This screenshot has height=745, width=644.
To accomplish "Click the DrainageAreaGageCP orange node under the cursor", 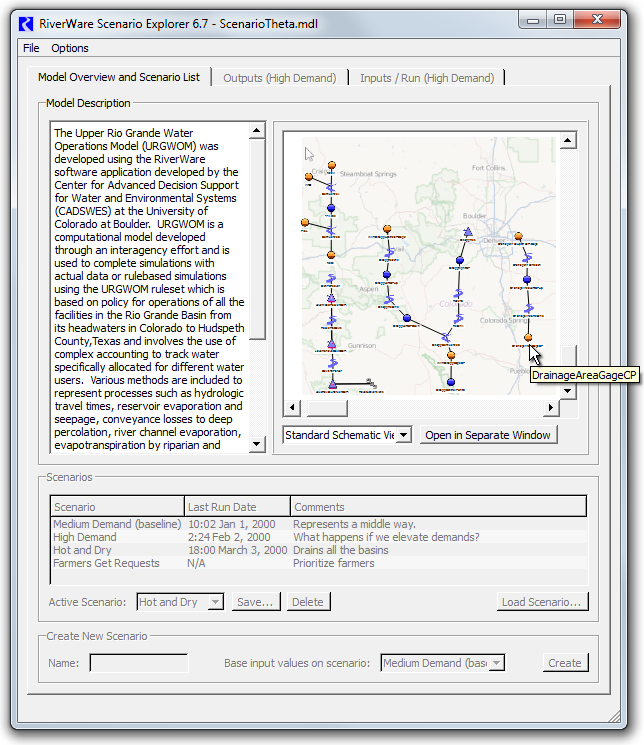I will pos(528,337).
